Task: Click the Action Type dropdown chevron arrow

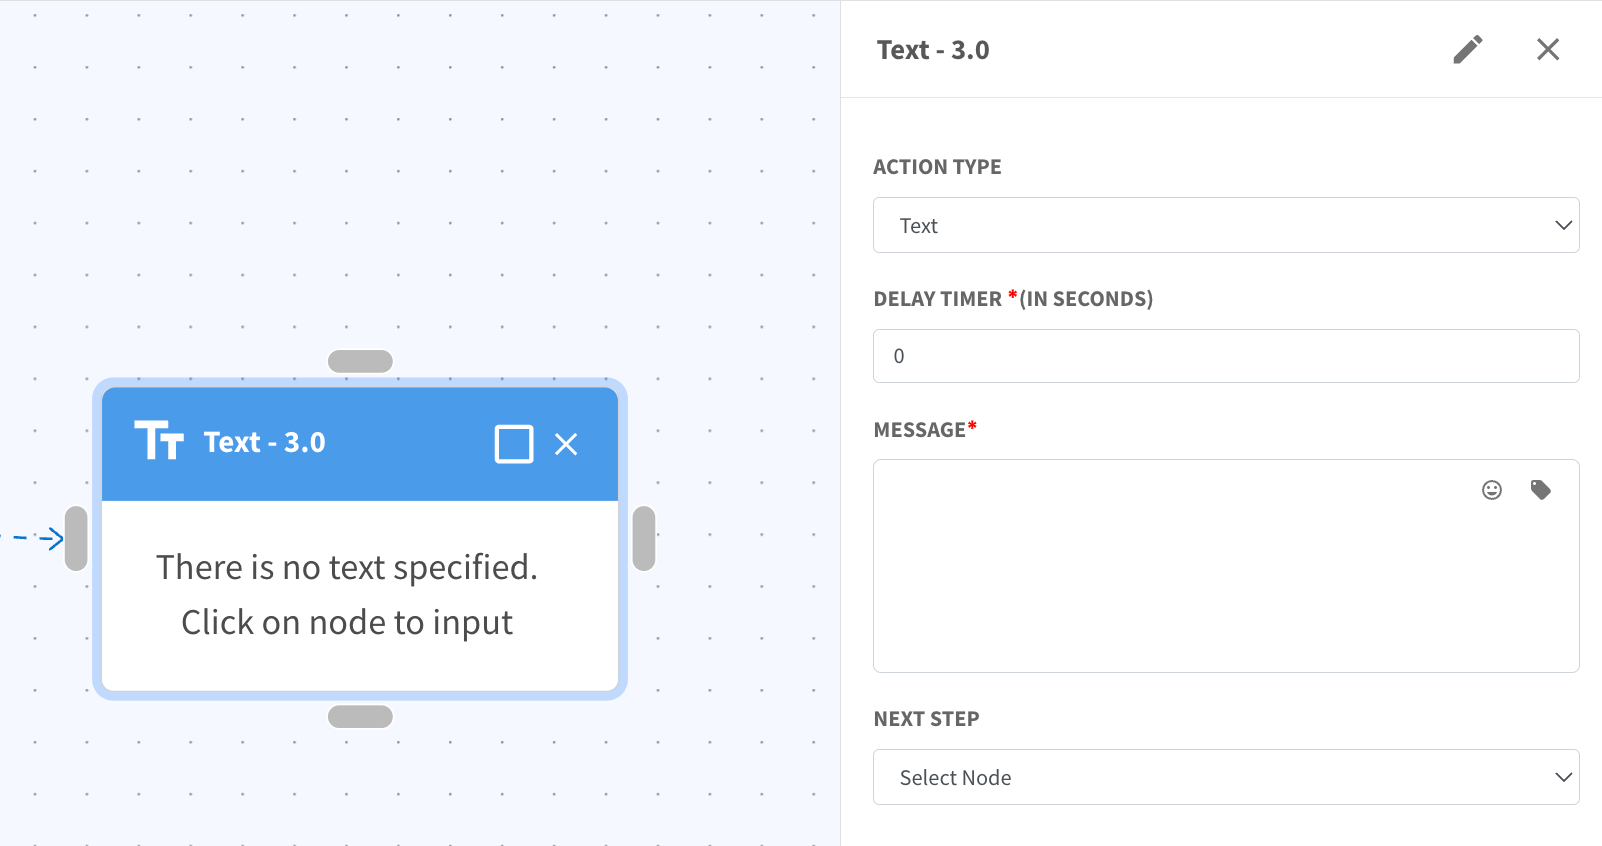Action: pyautogui.click(x=1563, y=225)
